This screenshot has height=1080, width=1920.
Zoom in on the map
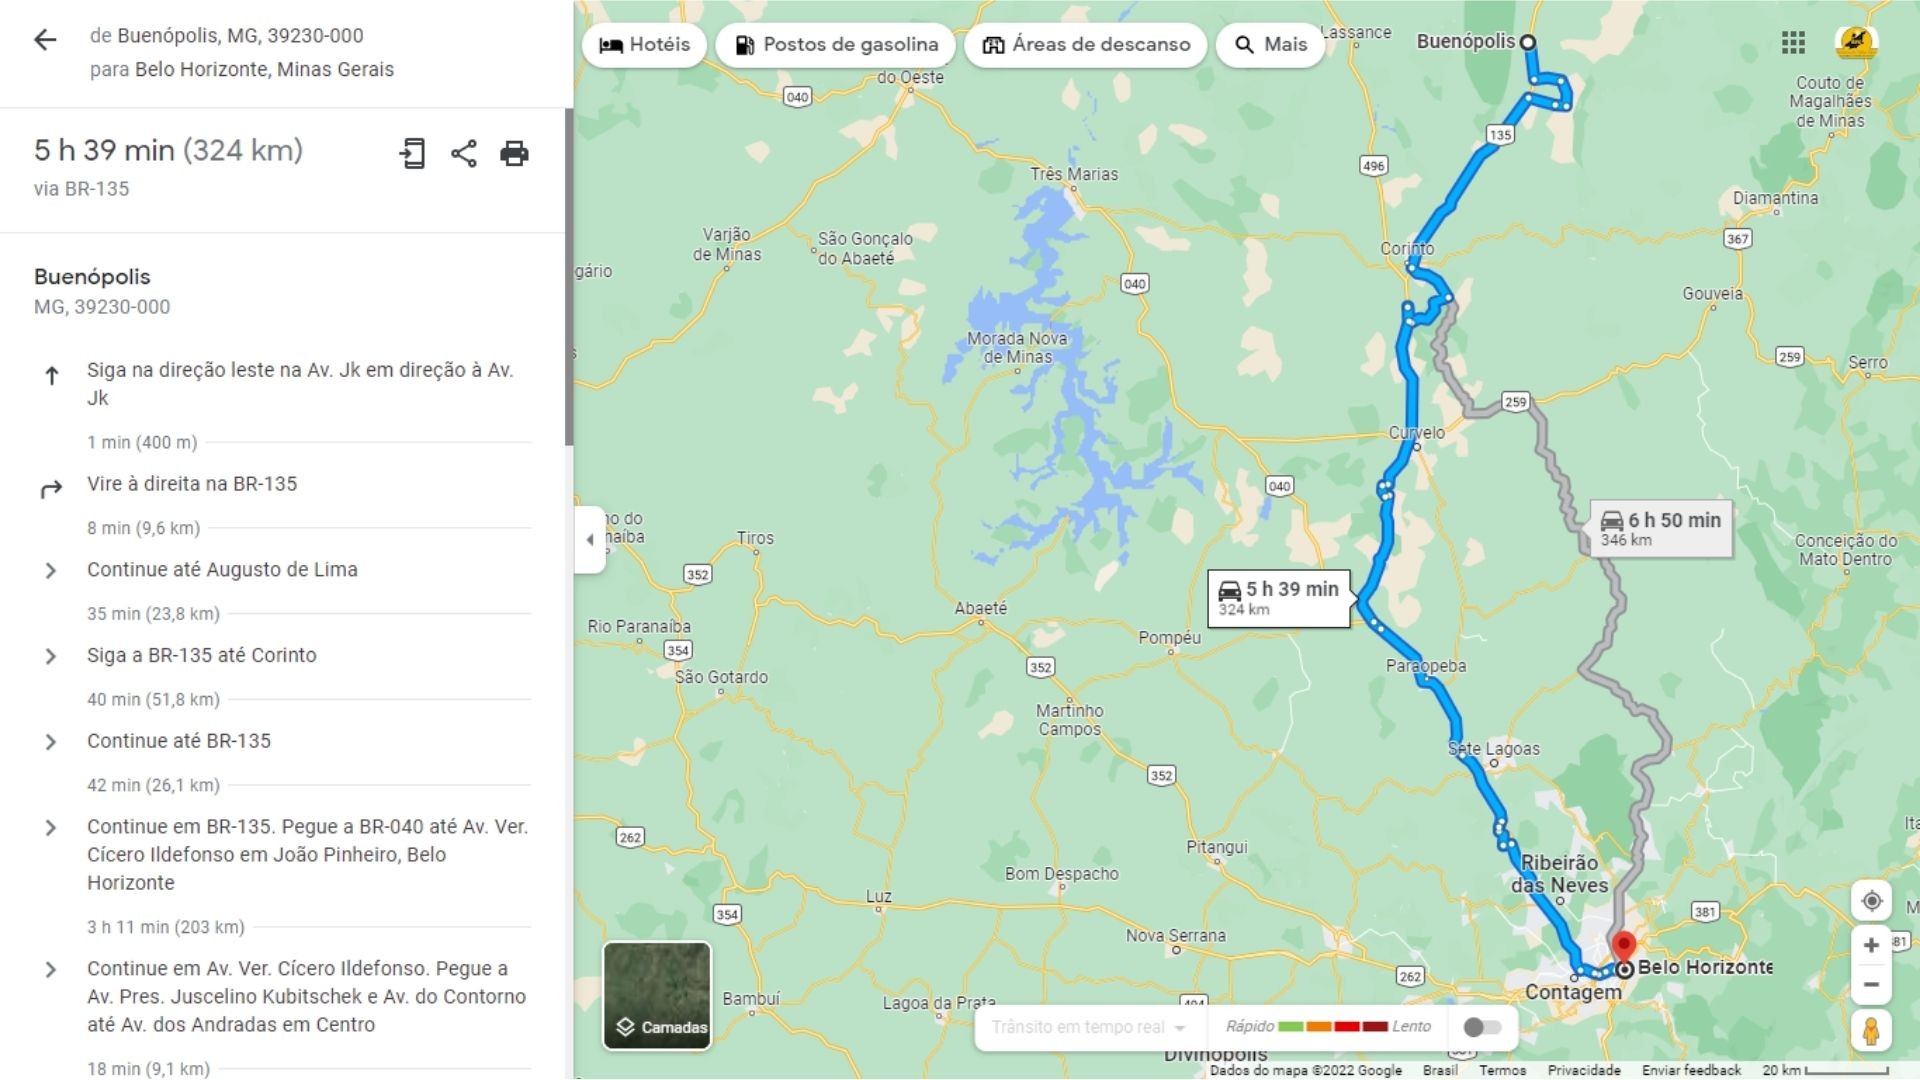pyautogui.click(x=1872, y=945)
